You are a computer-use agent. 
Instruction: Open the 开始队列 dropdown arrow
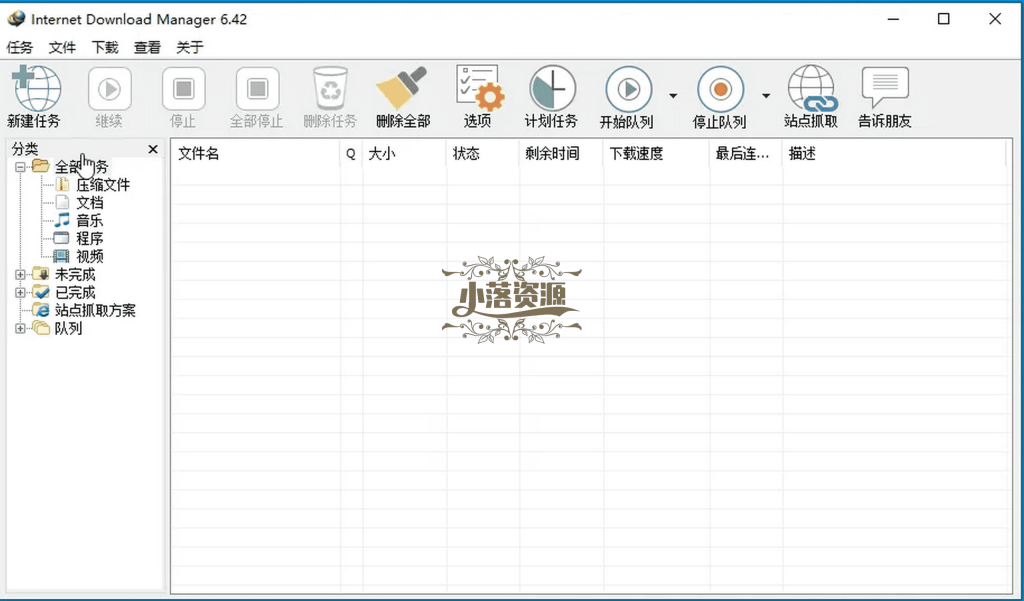(673, 96)
